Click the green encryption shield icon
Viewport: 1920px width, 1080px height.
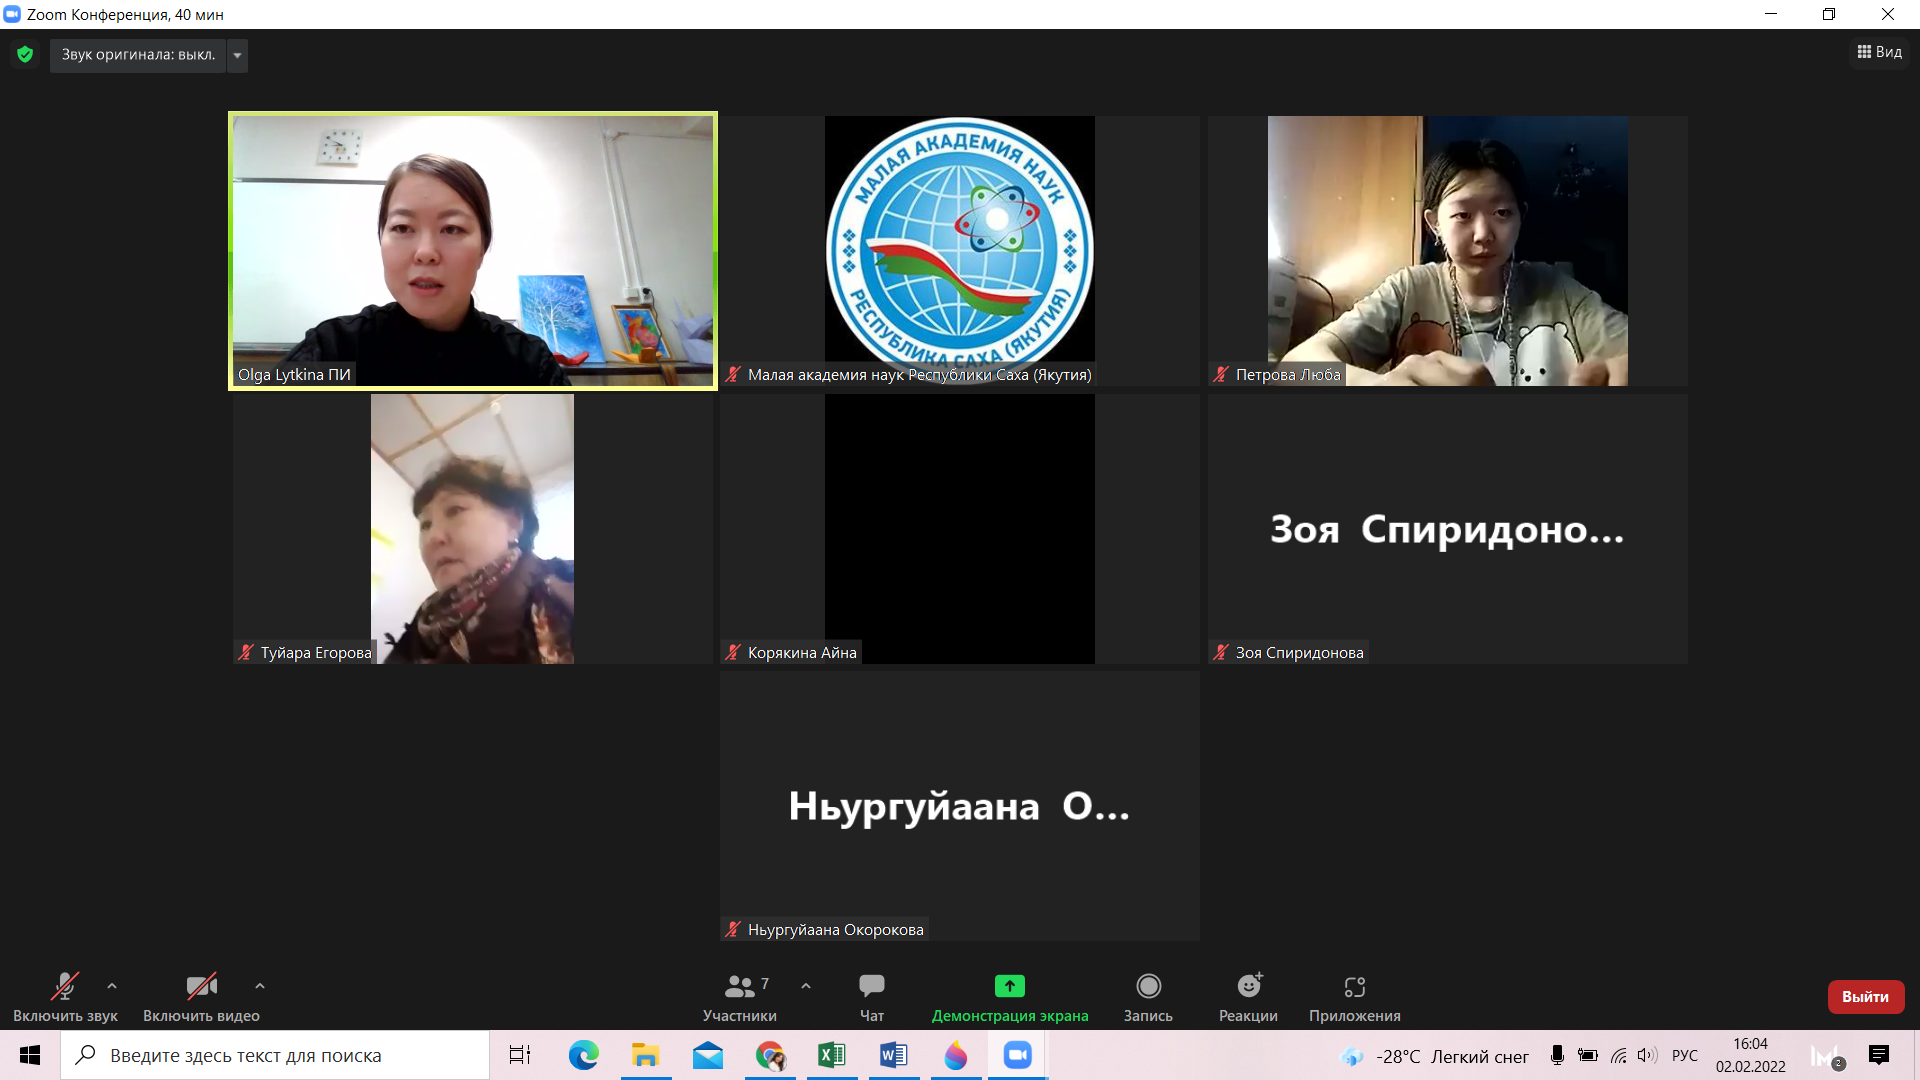[x=25, y=54]
